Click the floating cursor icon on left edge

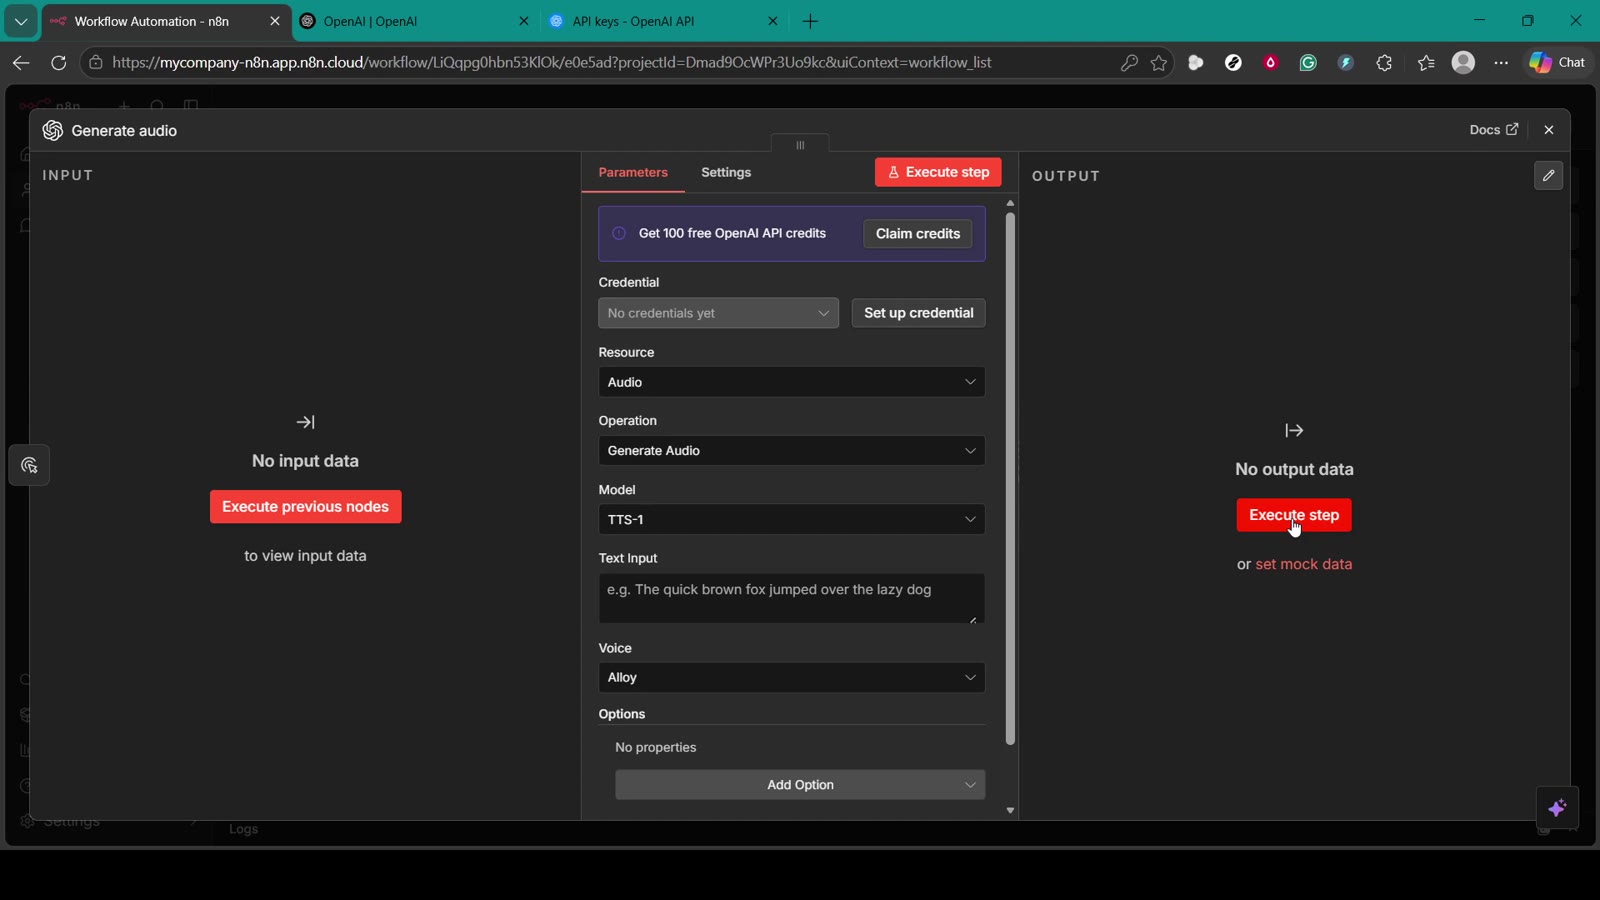[29, 466]
